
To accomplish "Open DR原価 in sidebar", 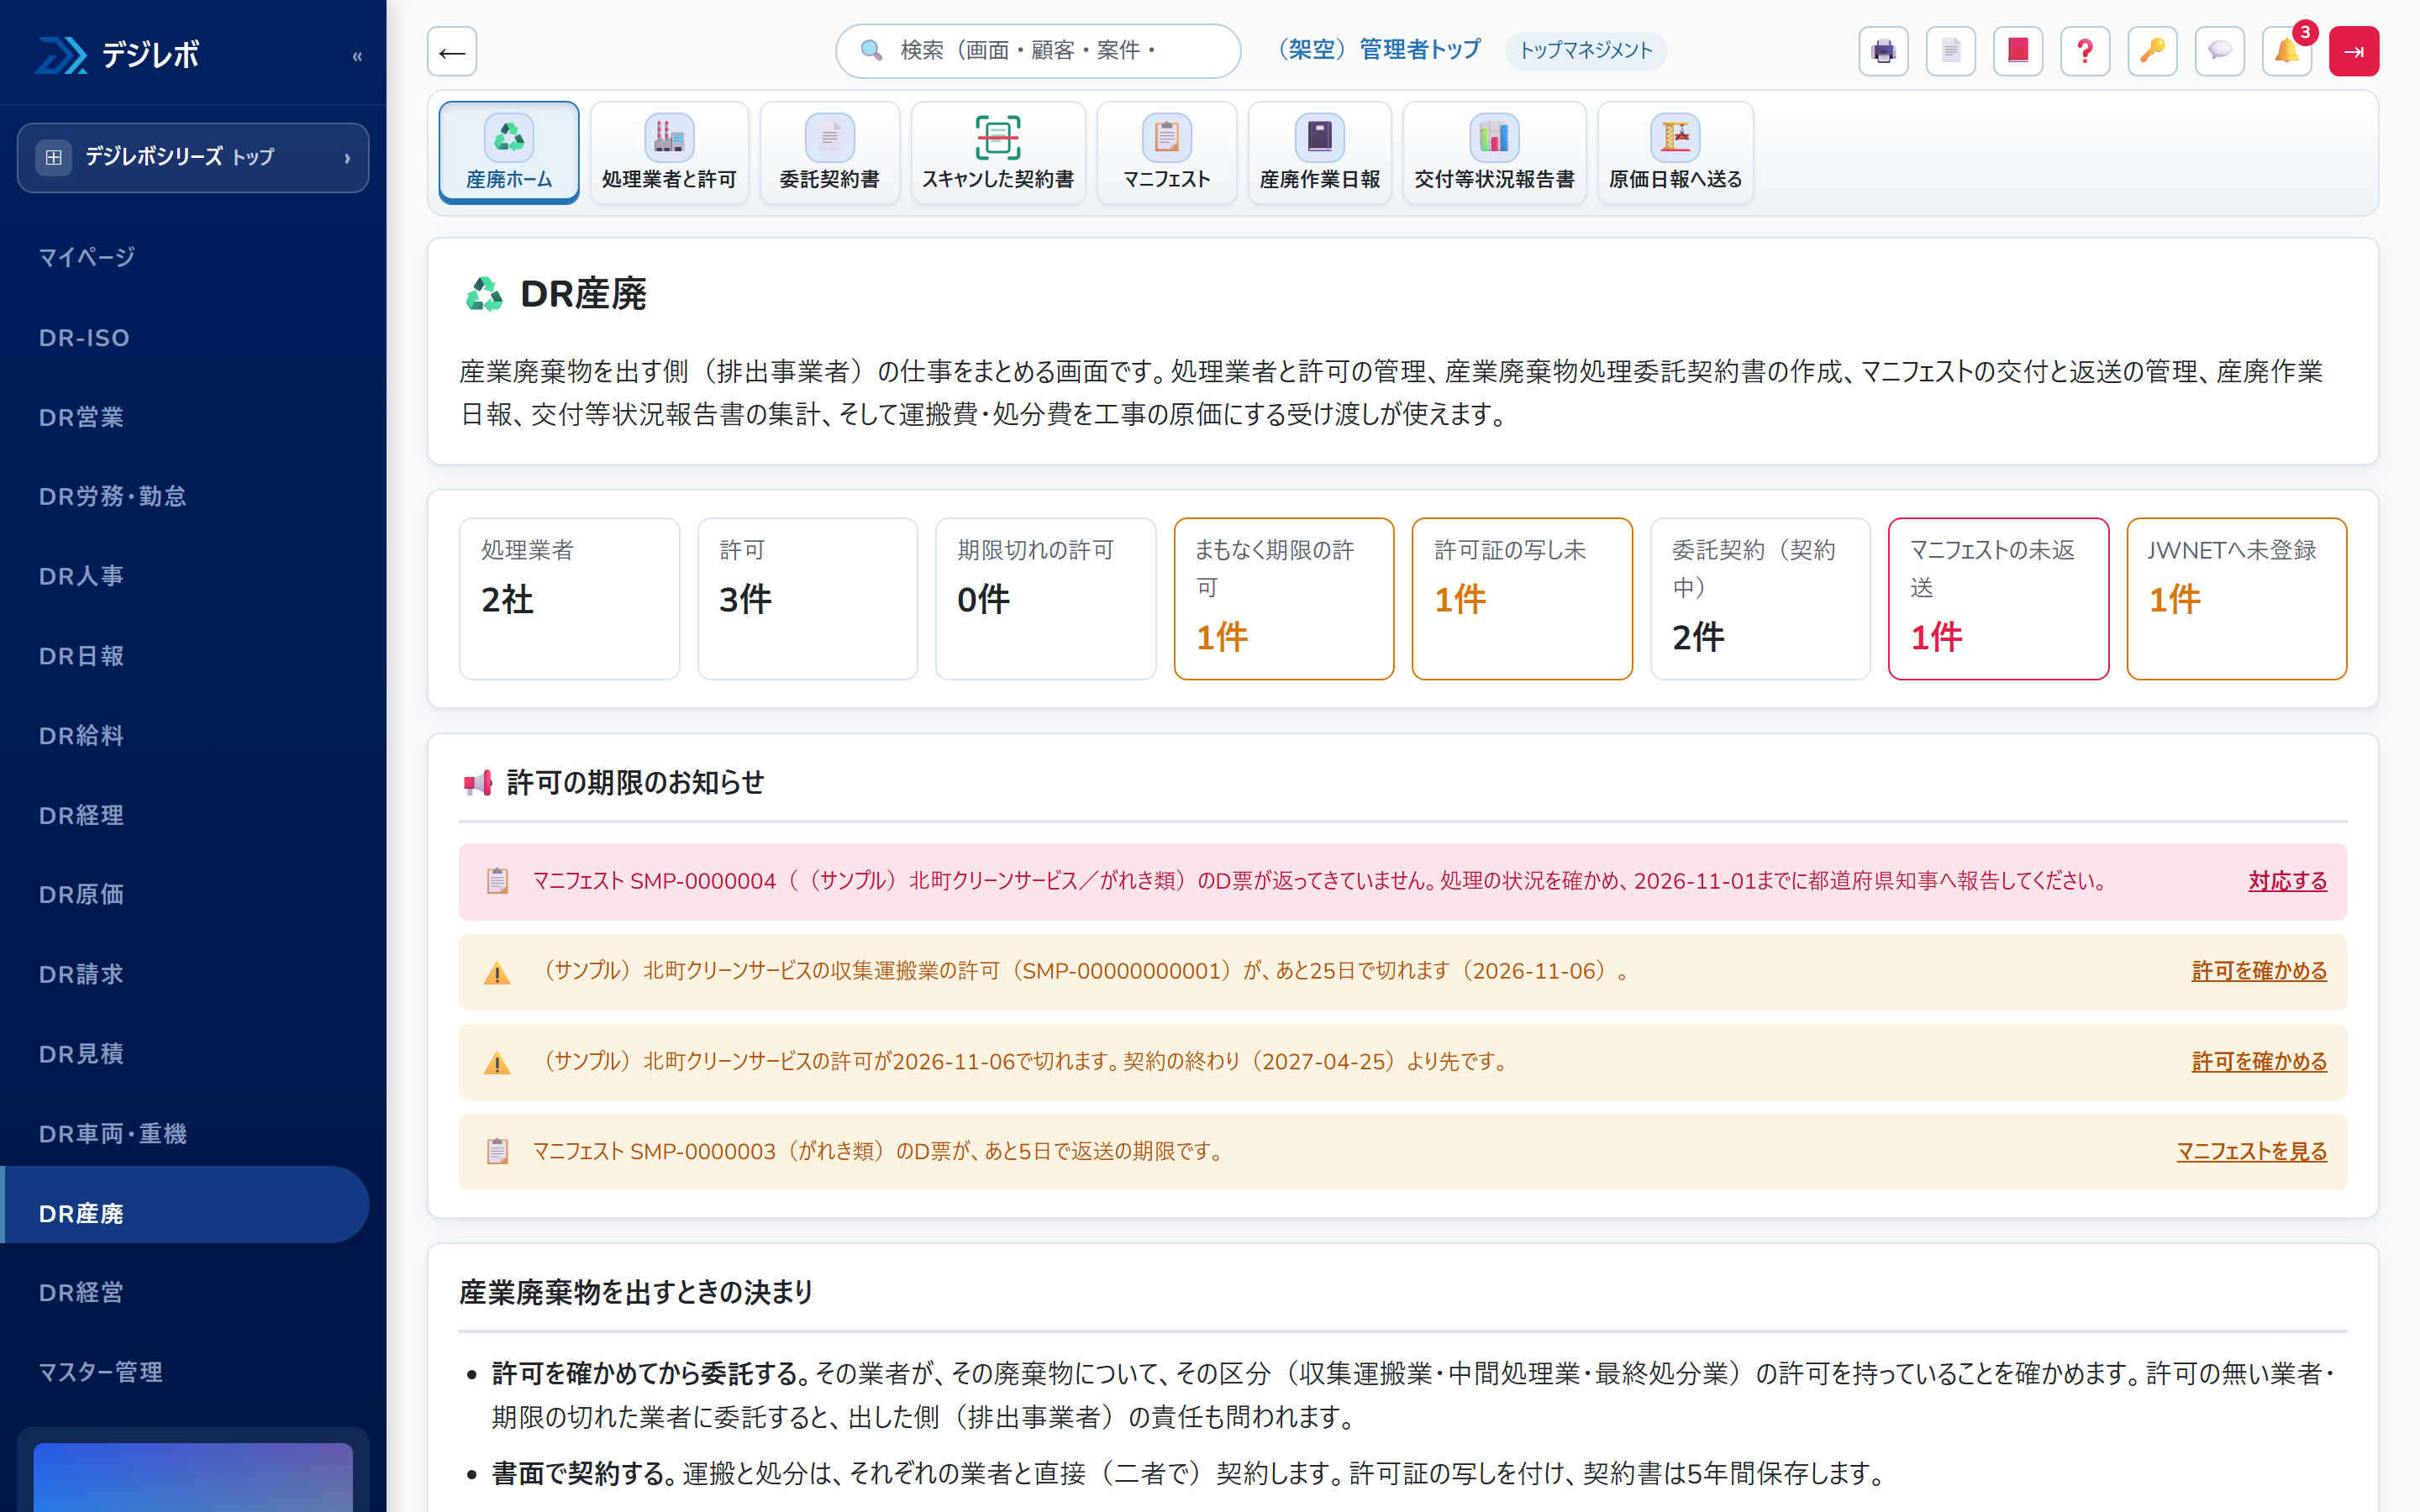I will click(186, 895).
